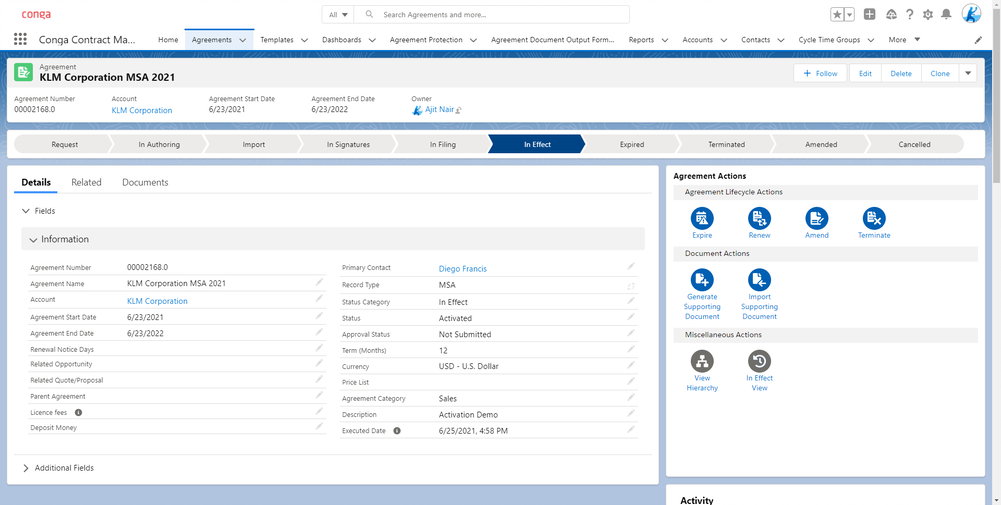Show Executed Date info tooltip icon
The width and height of the screenshot is (1001, 505).
click(x=396, y=431)
